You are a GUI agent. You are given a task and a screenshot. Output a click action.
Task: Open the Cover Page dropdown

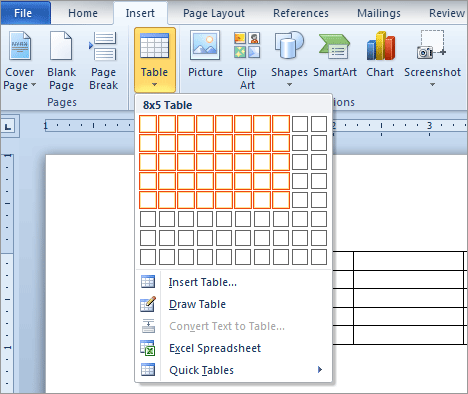click(19, 60)
